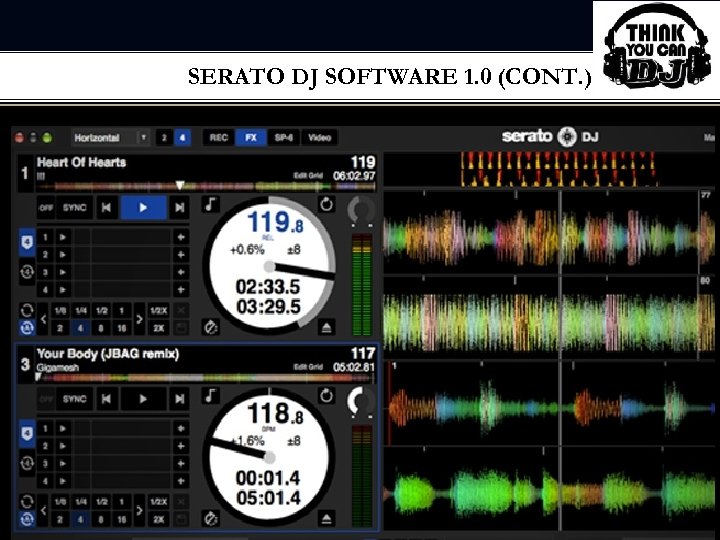Double loop length 2X on deck 1

[158, 328]
